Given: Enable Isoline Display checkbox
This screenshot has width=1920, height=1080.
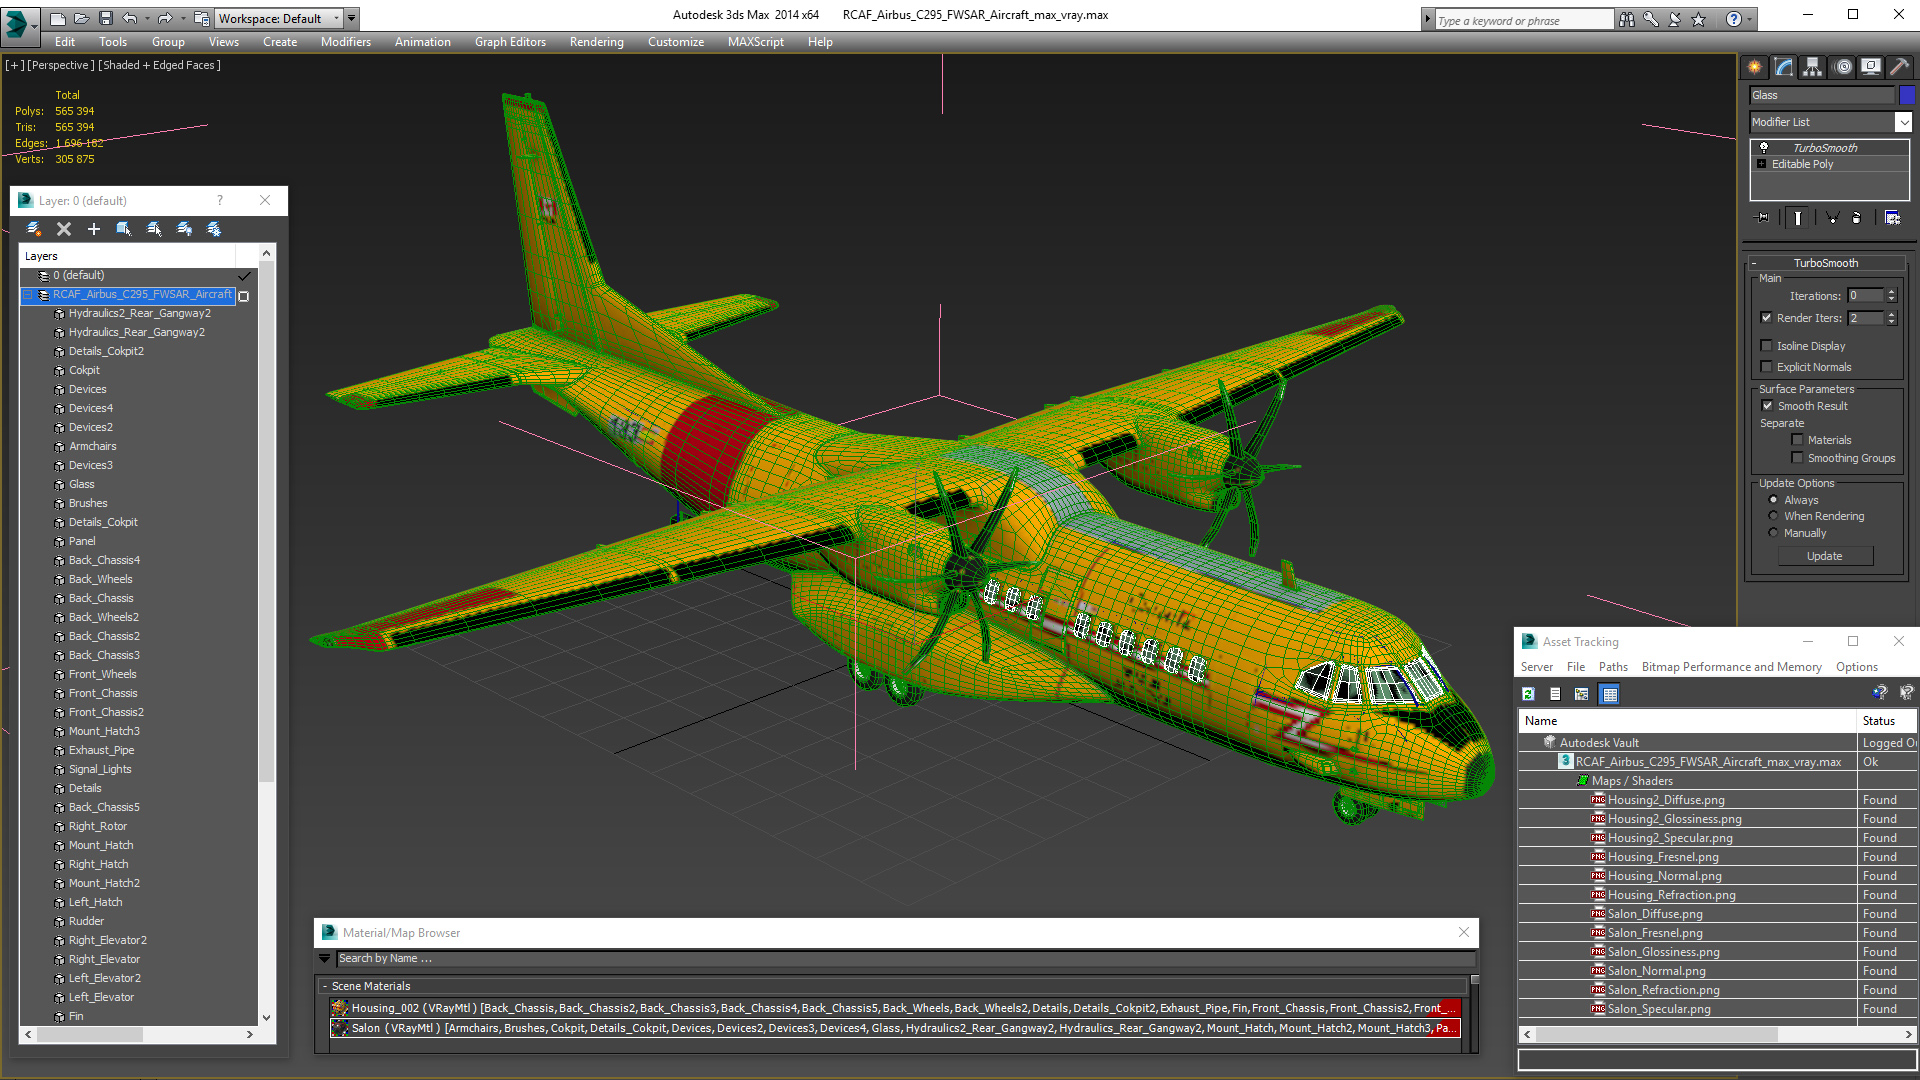Looking at the screenshot, I should pyautogui.click(x=1766, y=346).
